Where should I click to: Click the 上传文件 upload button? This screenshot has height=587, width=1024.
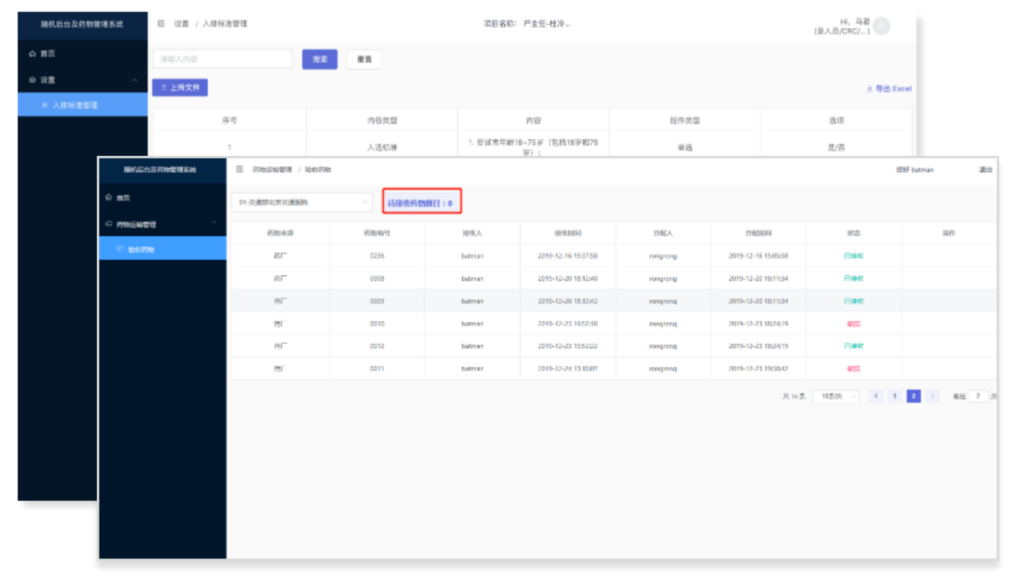pyautogui.click(x=180, y=88)
